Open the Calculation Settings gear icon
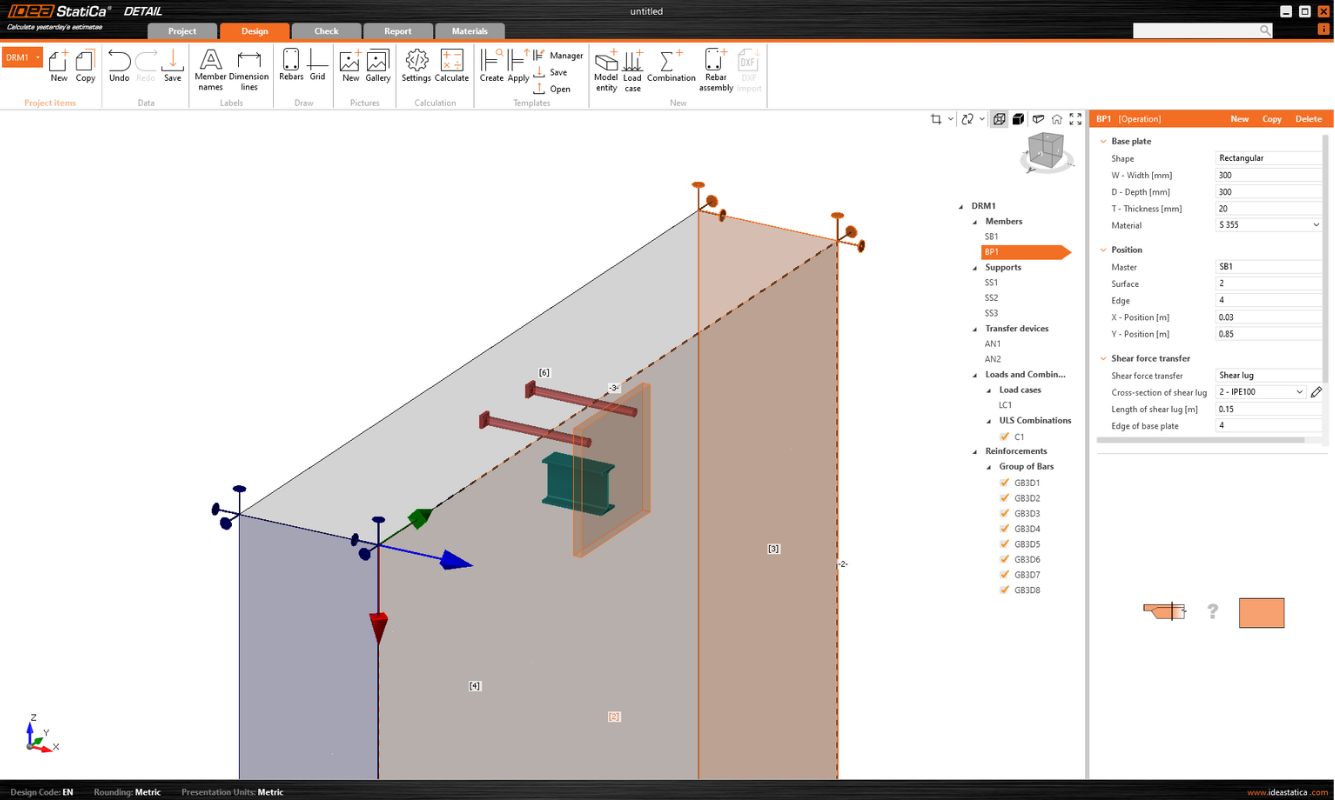 416,64
